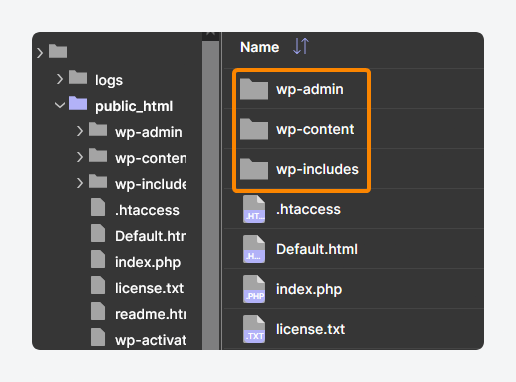Click wp-admin folder icon in file list
The width and height of the screenshot is (516, 382).
click(x=254, y=89)
